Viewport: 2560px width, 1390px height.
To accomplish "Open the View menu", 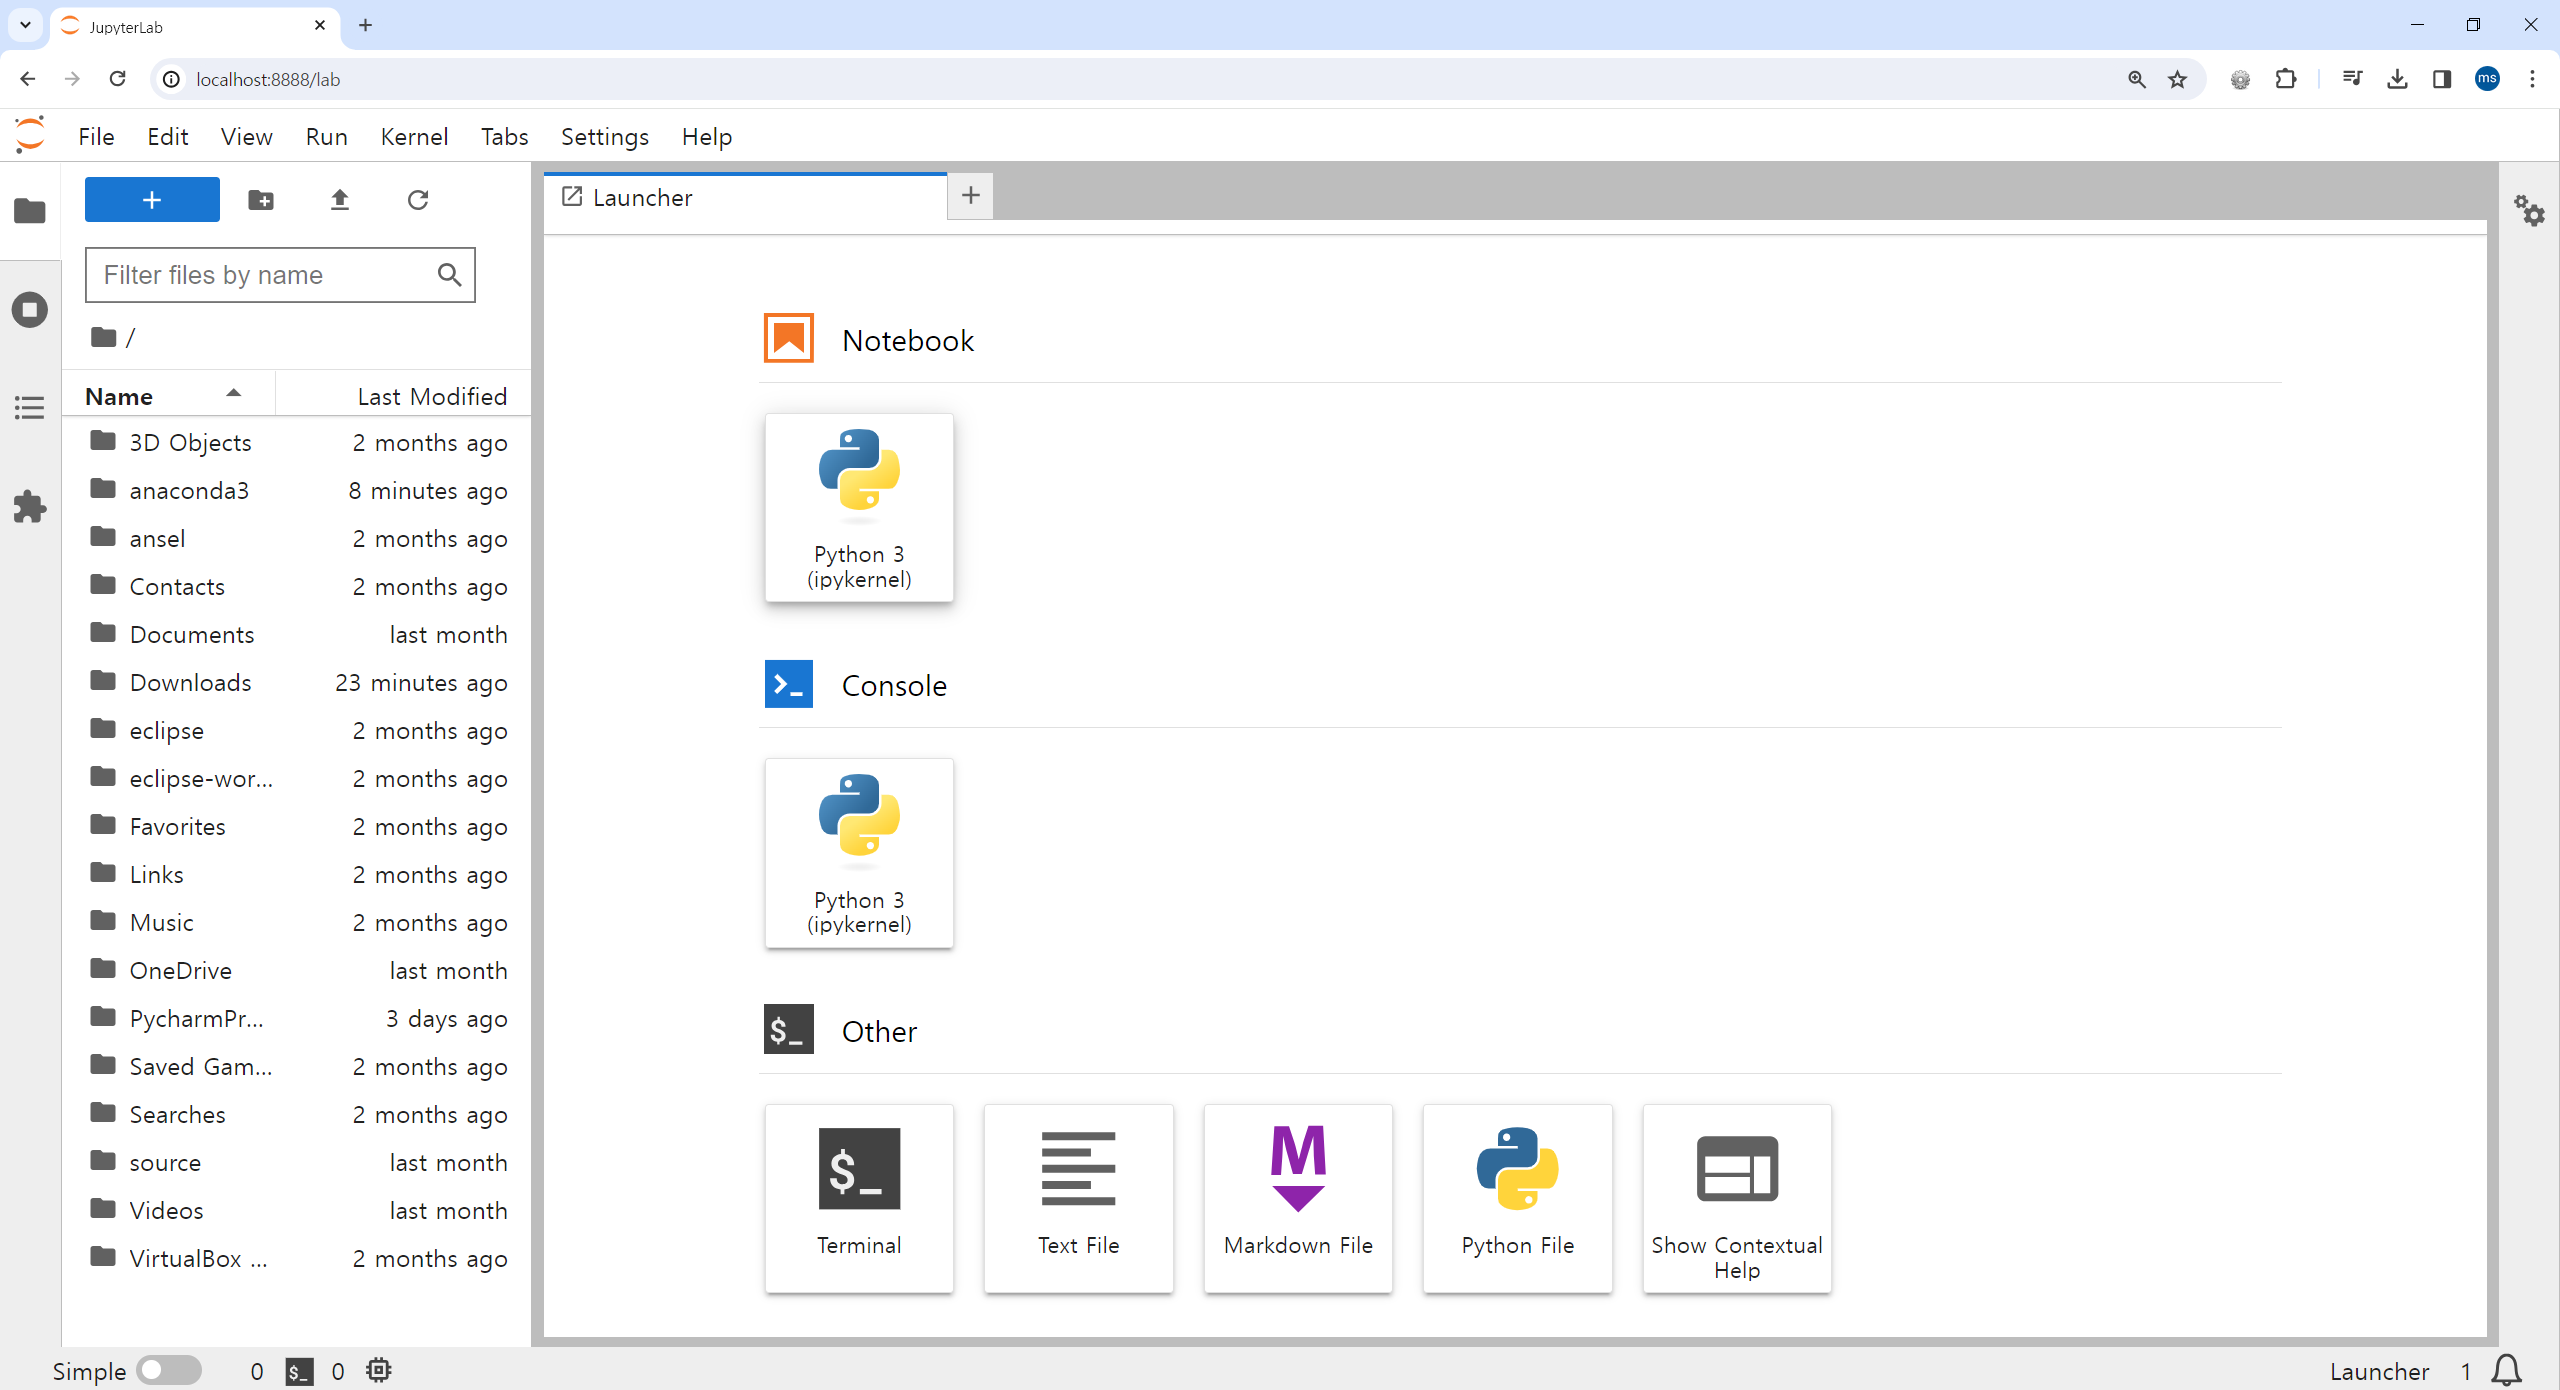I will click(x=246, y=136).
